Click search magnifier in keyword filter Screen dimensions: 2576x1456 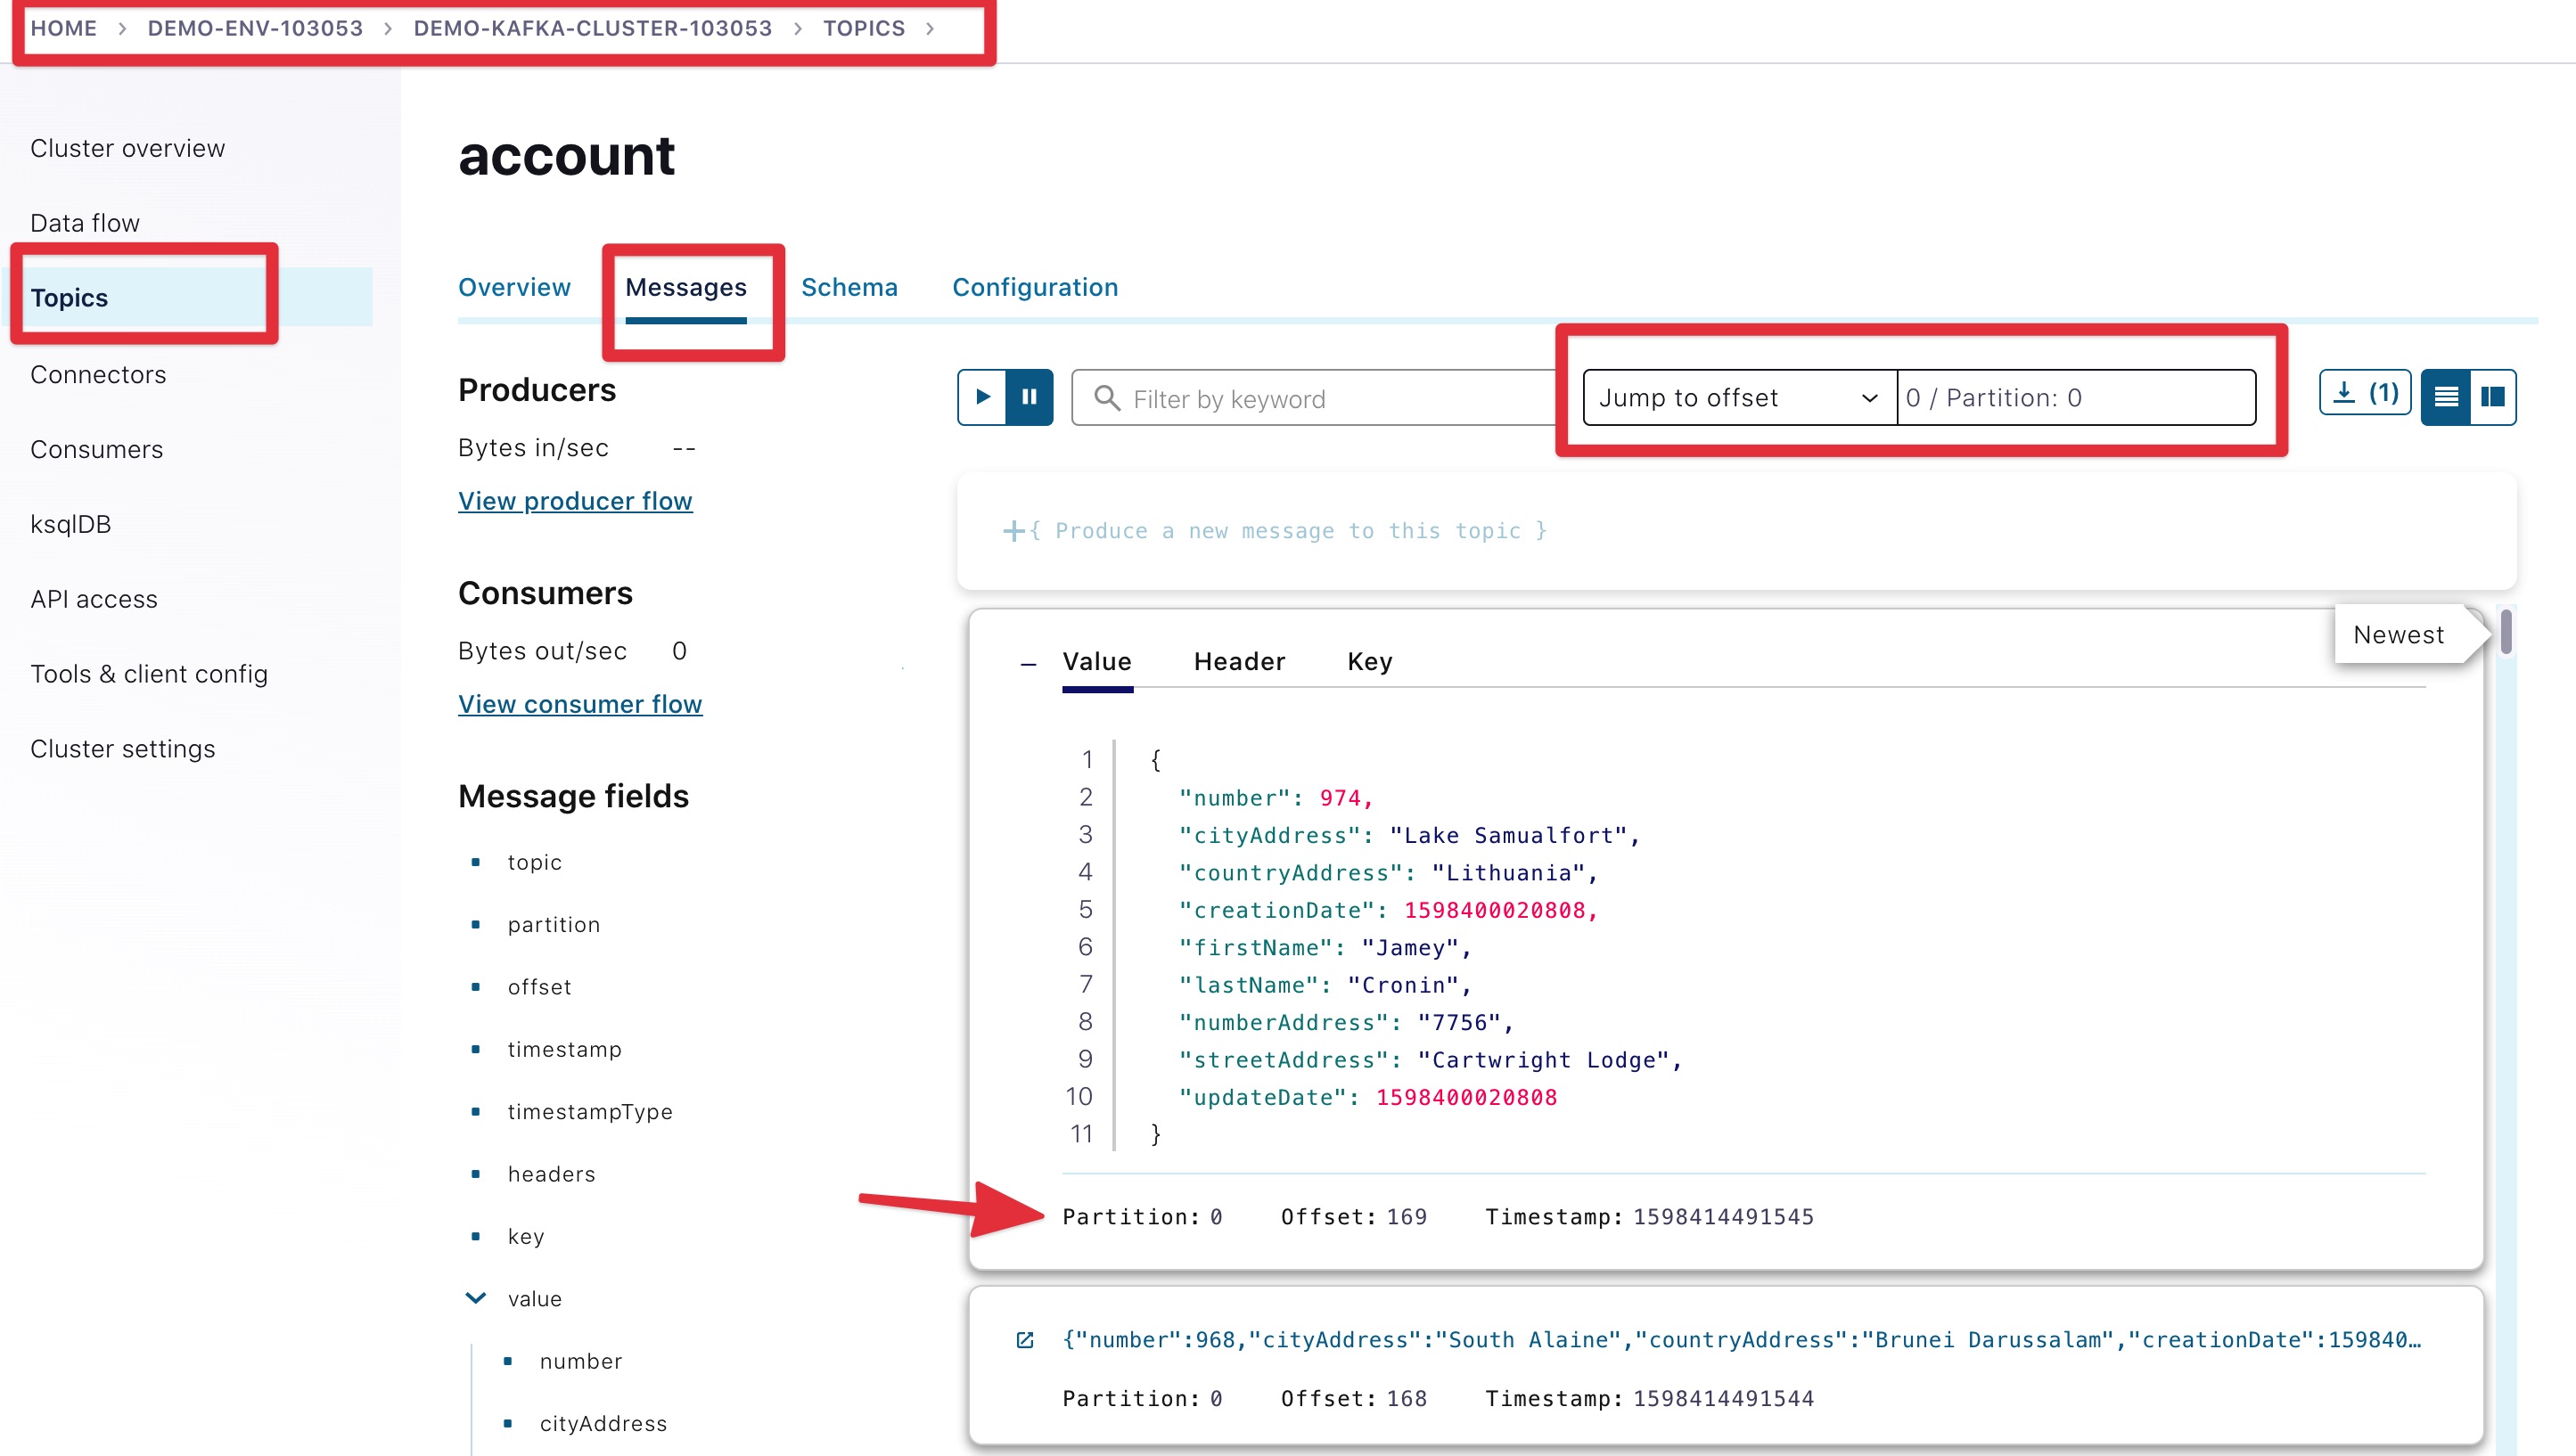coord(1106,398)
